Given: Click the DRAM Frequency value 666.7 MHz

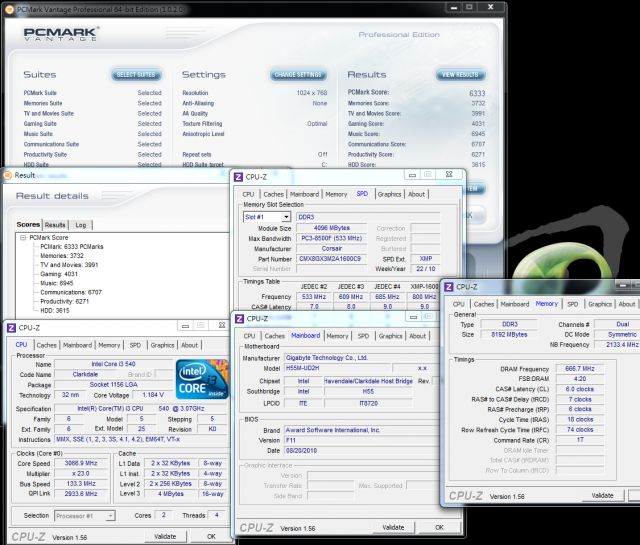Looking at the screenshot, I should [580, 369].
